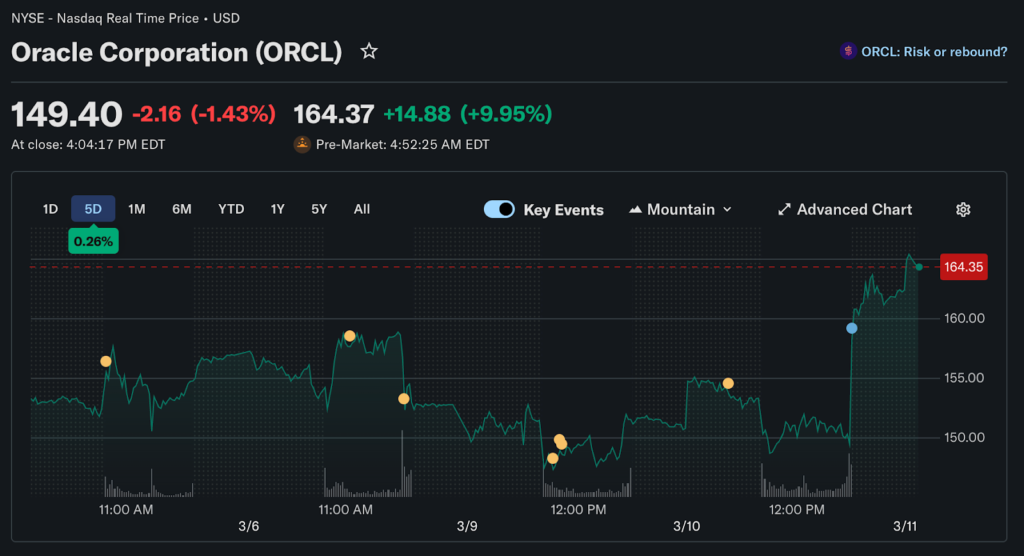The image size is (1024, 556).
Task: Click the expand arrows icon for Advanced Chart
Action: (784, 209)
